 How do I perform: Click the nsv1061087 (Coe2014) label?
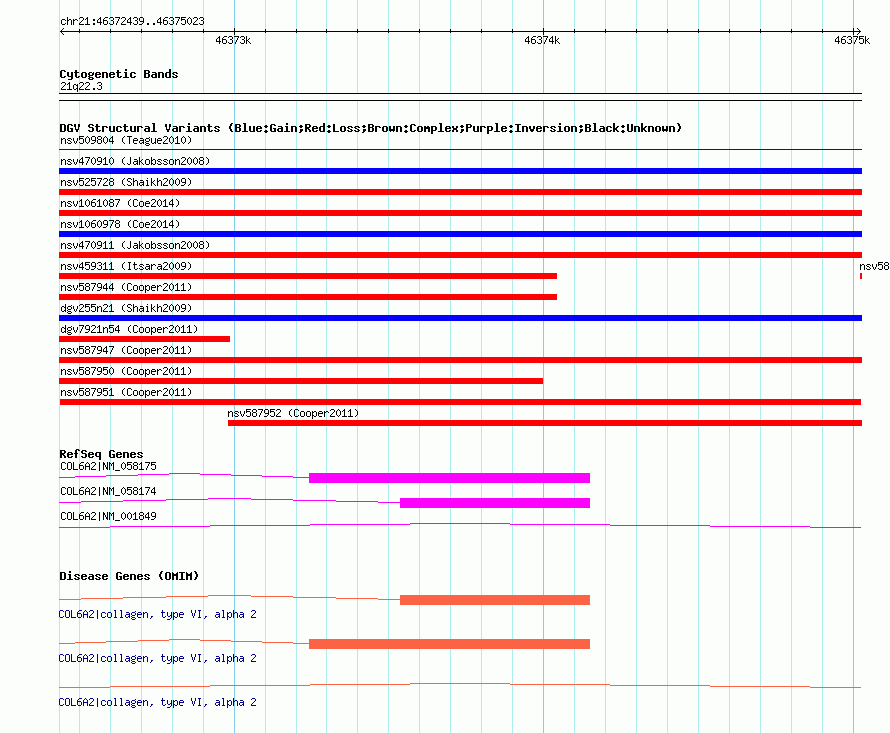coord(120,203)
